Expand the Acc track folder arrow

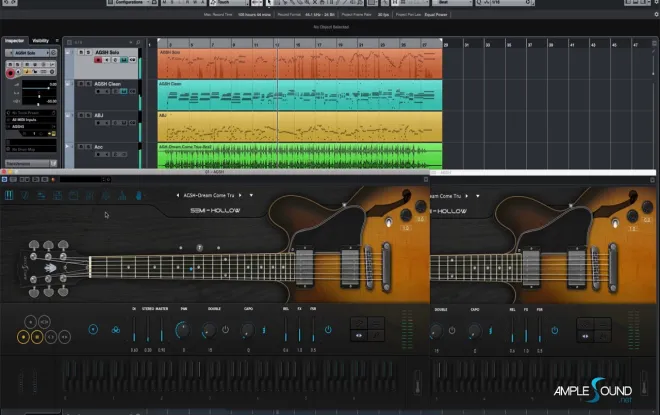pyautogui.click(x=67, y=146)
